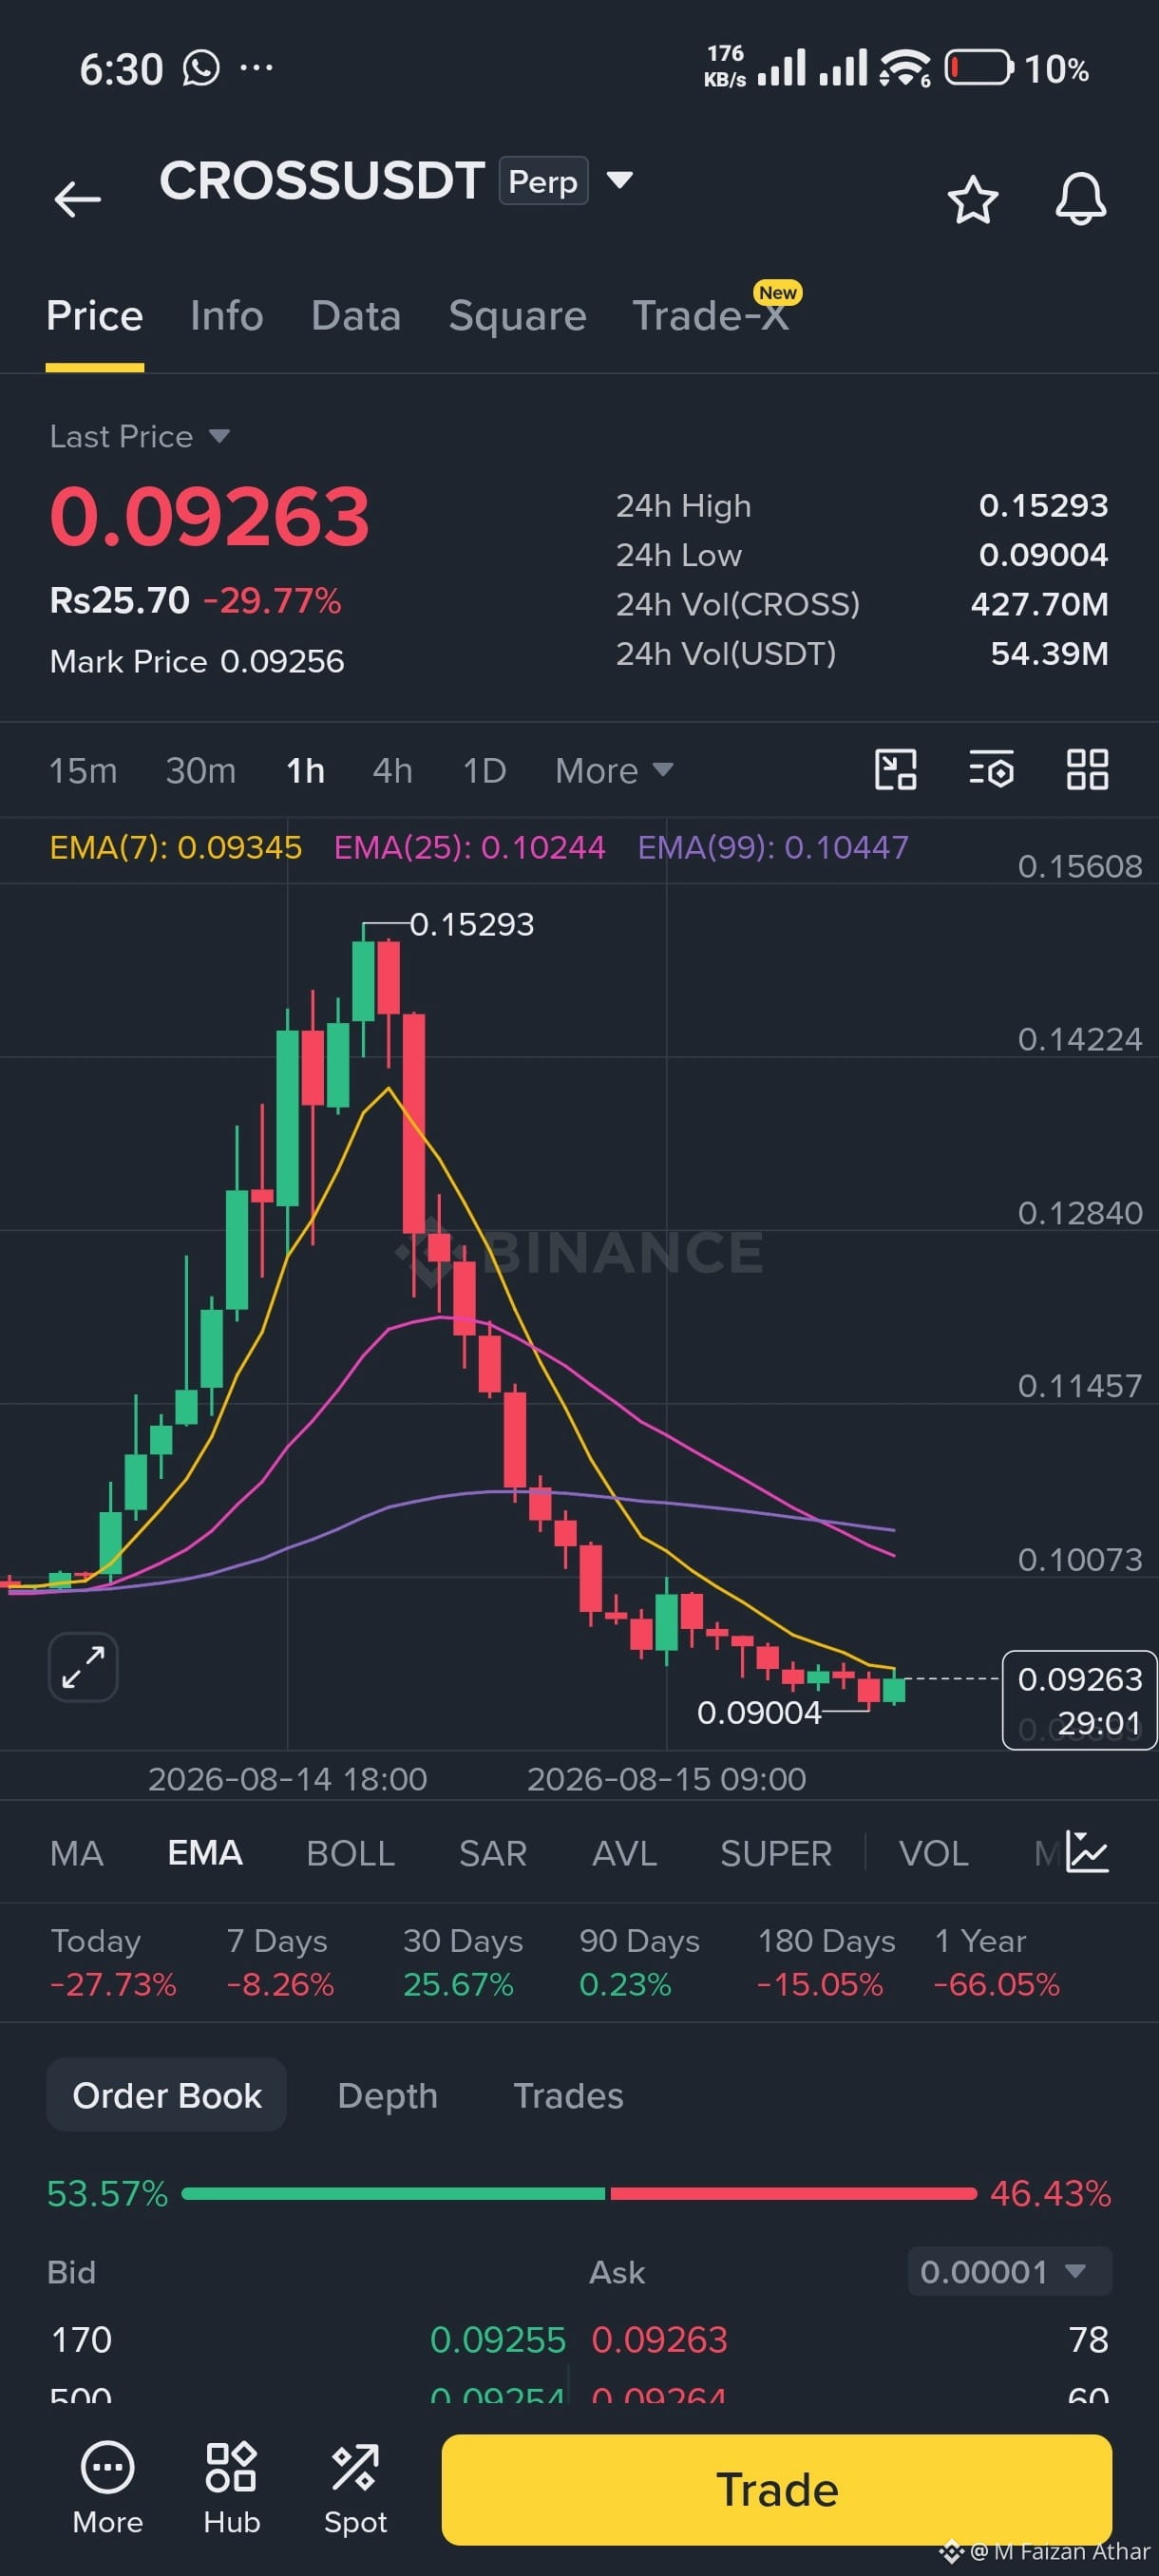Tap the red ask ratio bar
The width and height of the screenshot is (1159, 2576).
coord(793,2193)
